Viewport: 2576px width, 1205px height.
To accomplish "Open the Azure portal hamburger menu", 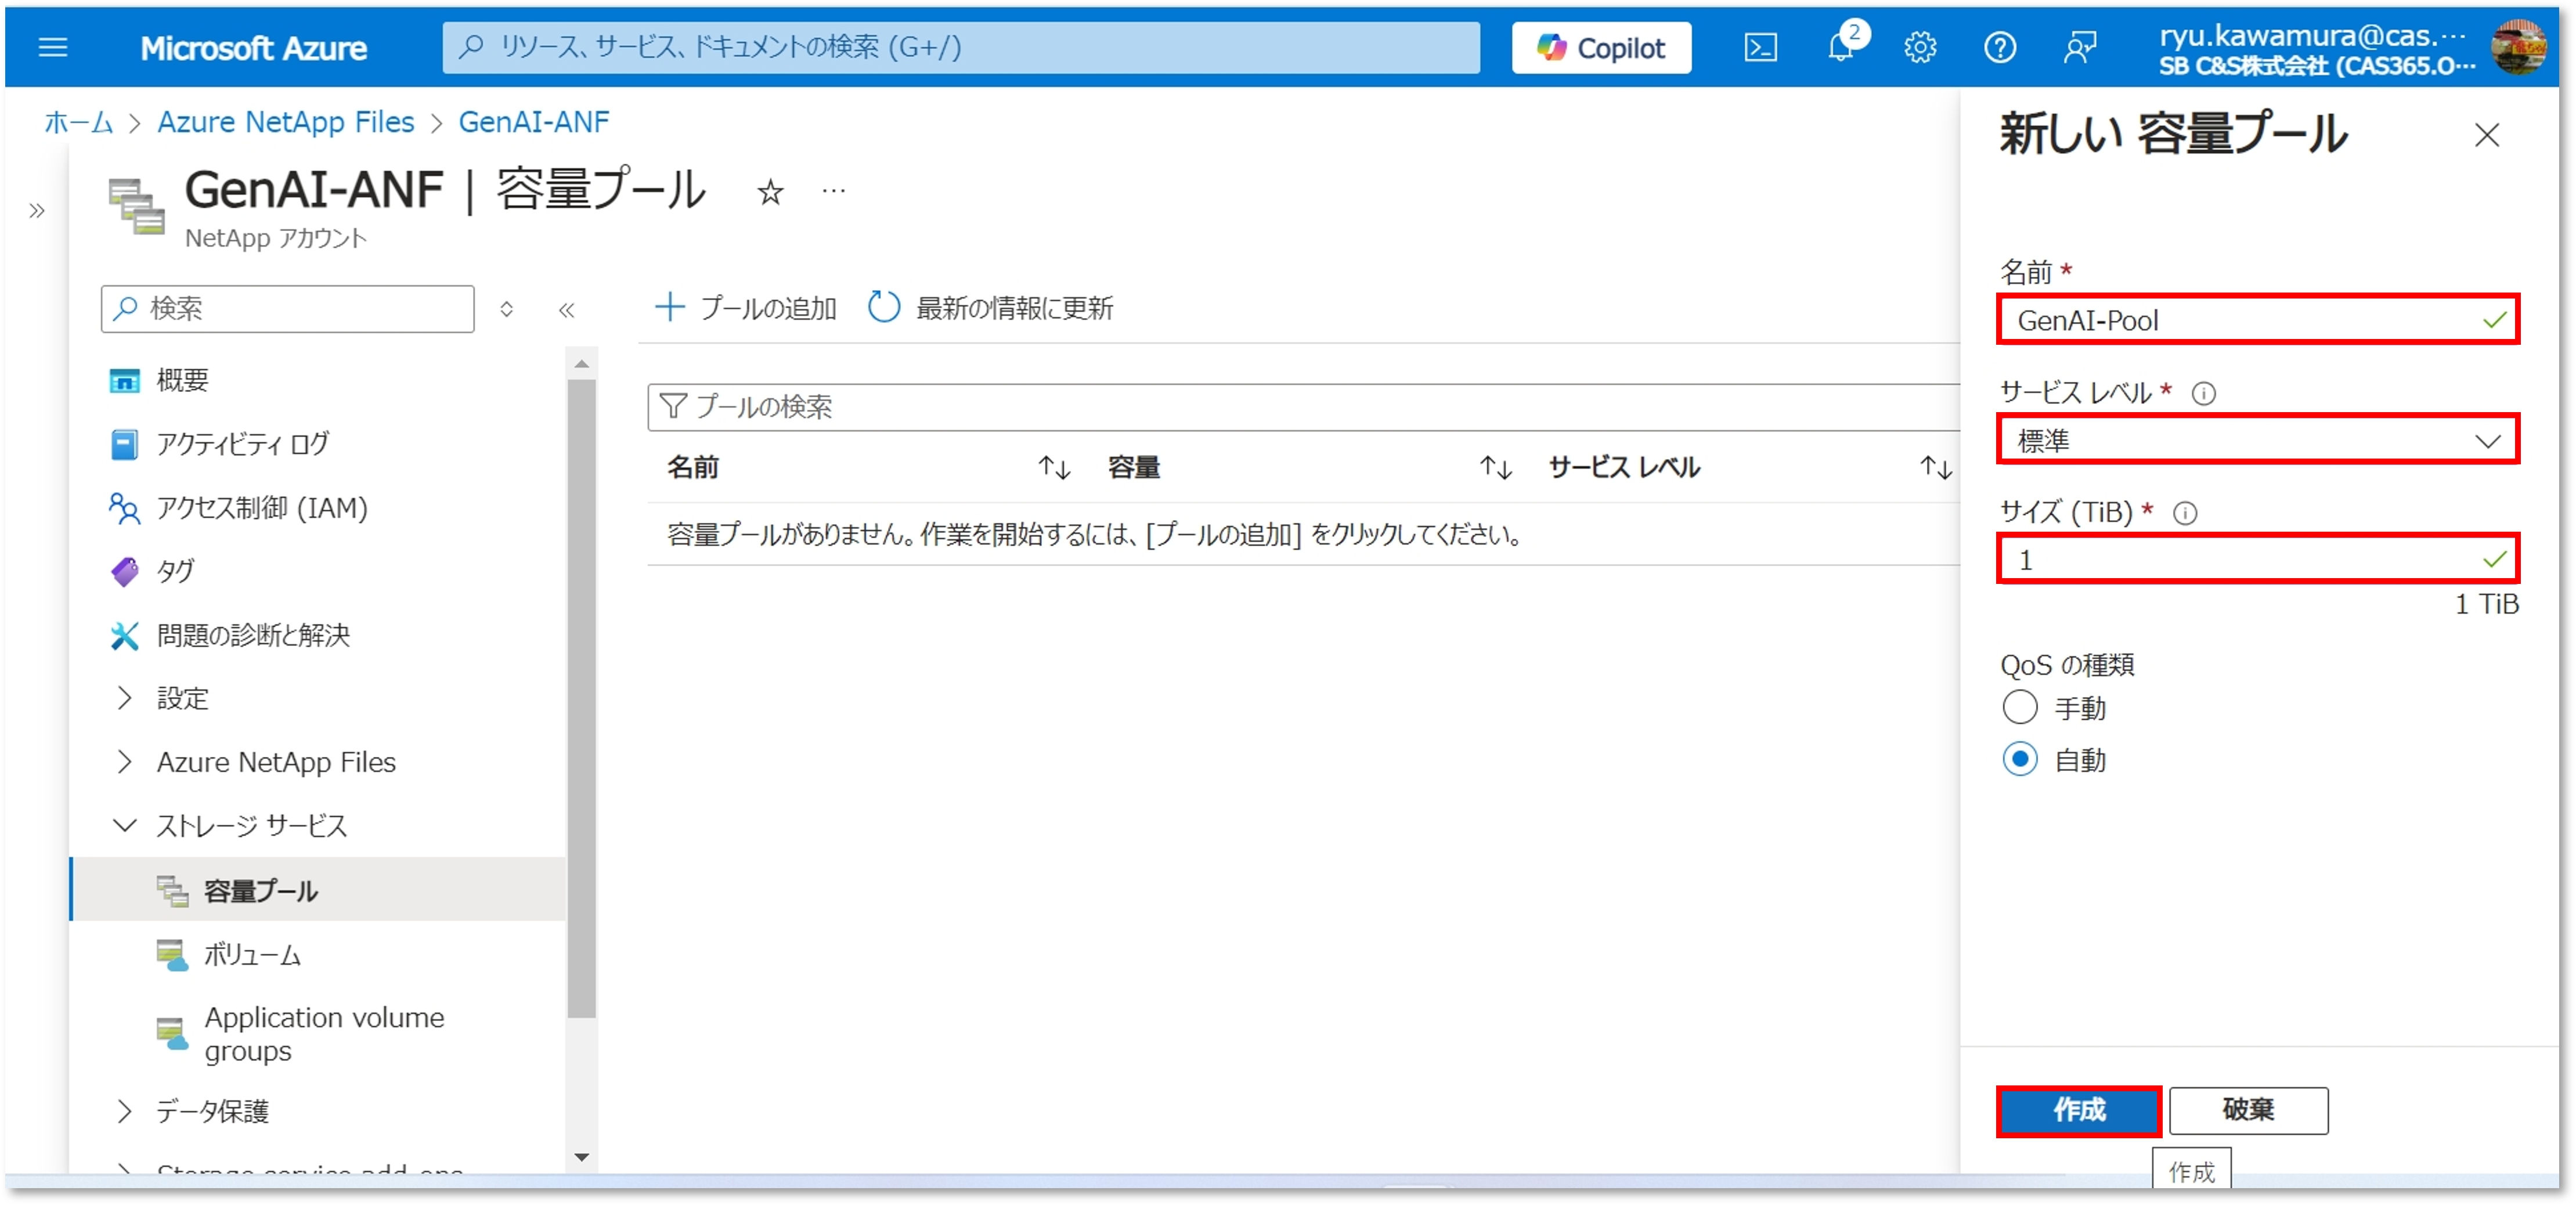I will point(52,47).
